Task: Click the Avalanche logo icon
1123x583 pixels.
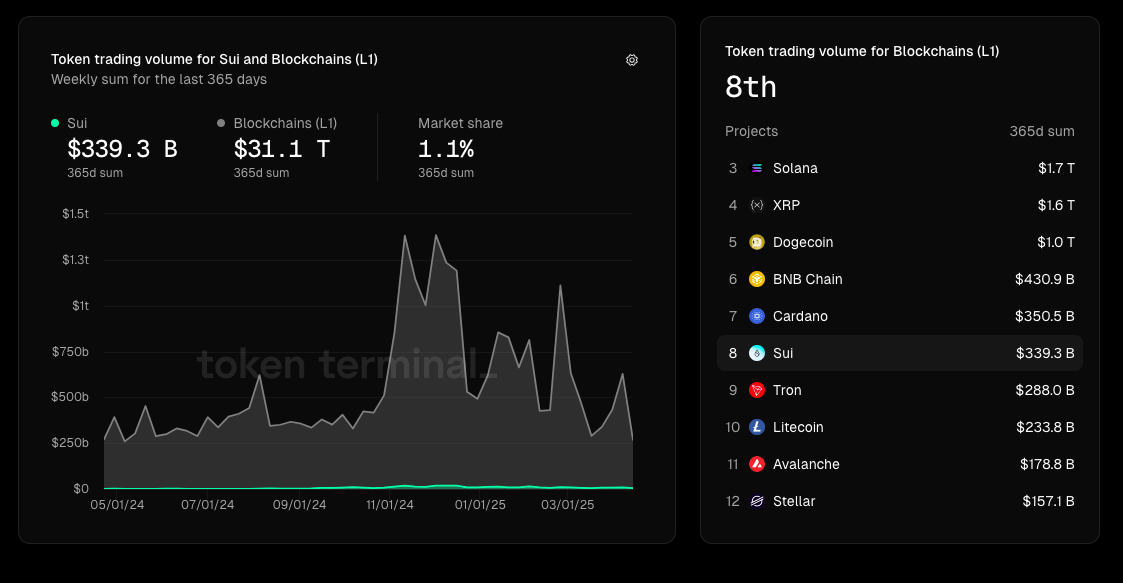Action: (x=757, y=464)
